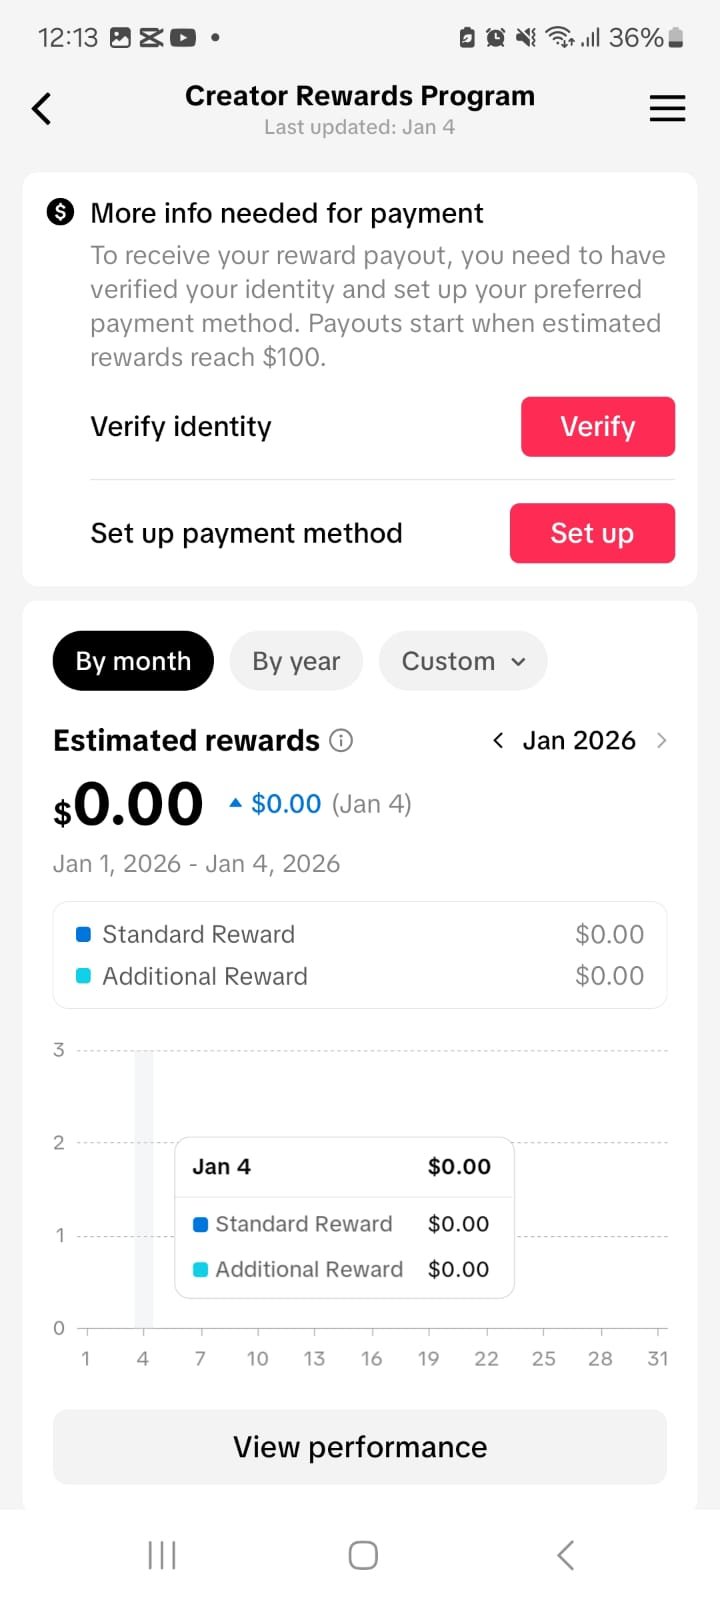Tap the Jan 4 chart tooltip

coord(344,1217)
